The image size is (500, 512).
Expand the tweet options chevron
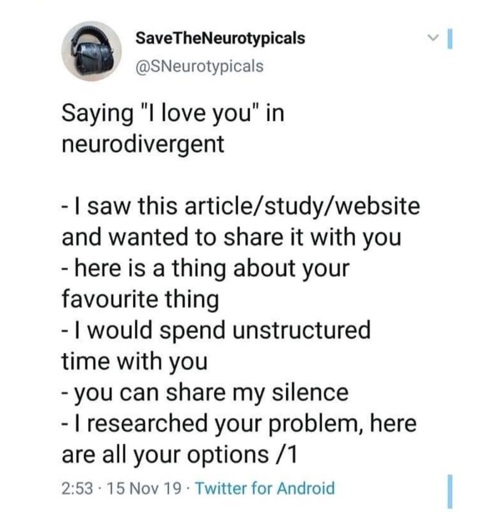(x=433, y=38)
